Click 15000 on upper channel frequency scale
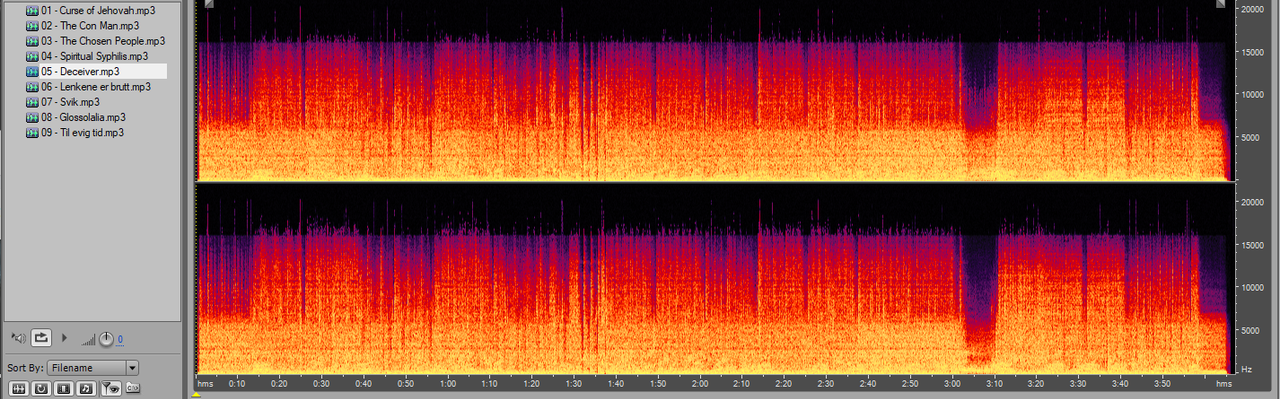 pos(1254,51)
